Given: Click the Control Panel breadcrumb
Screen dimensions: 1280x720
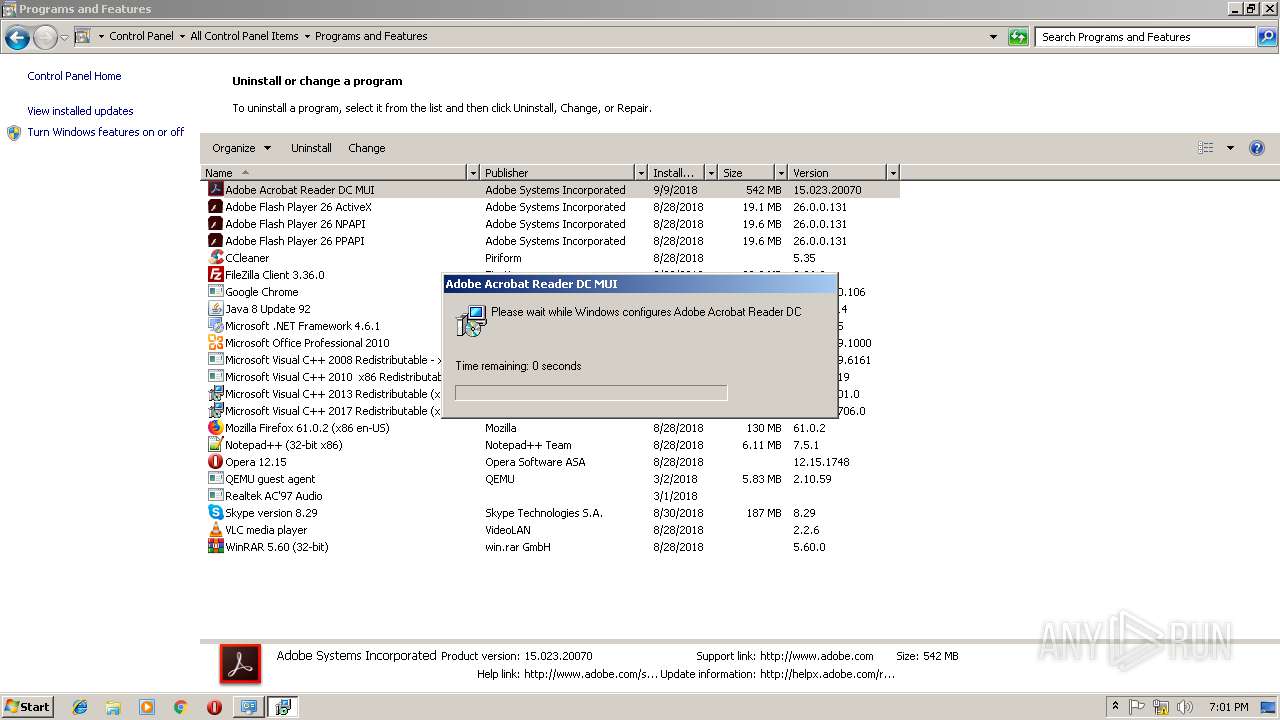Looking at the screenshot, I should 141,36.
